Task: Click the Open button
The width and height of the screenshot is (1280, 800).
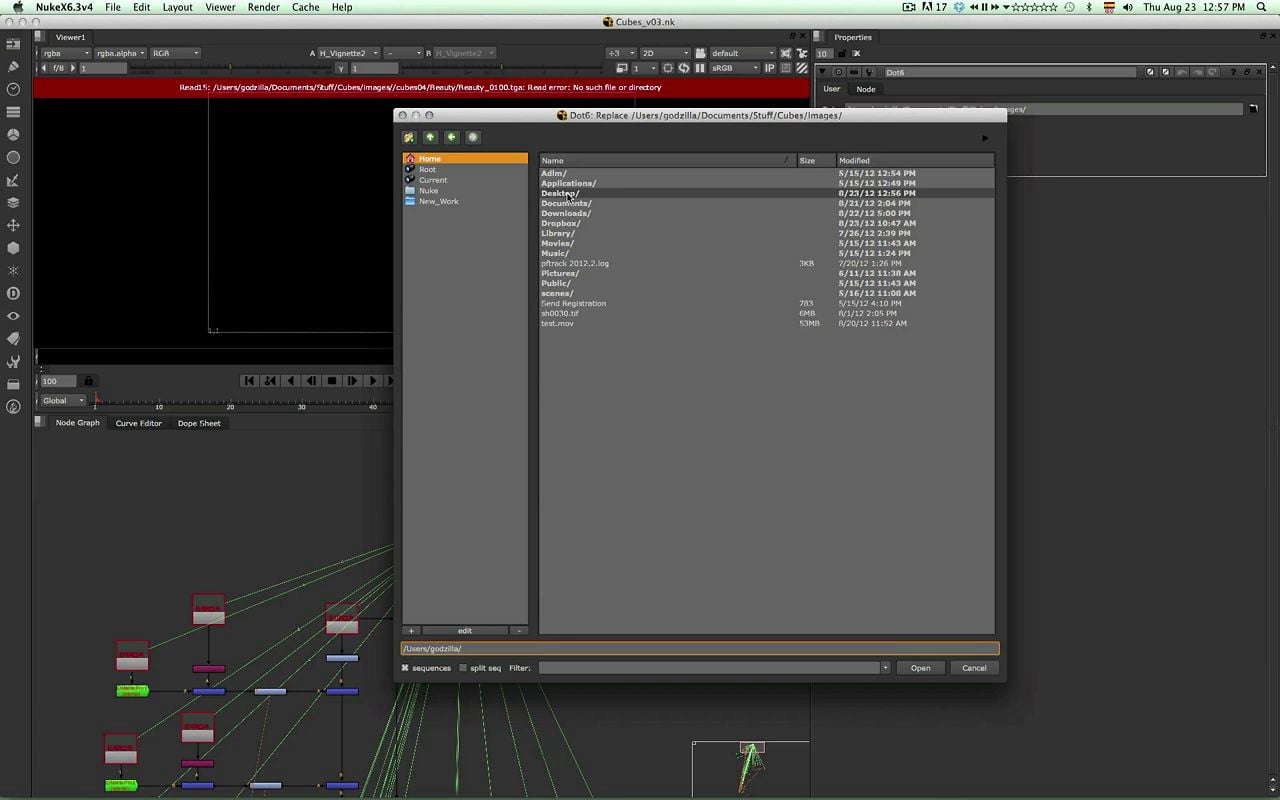Action: (920, 668)
